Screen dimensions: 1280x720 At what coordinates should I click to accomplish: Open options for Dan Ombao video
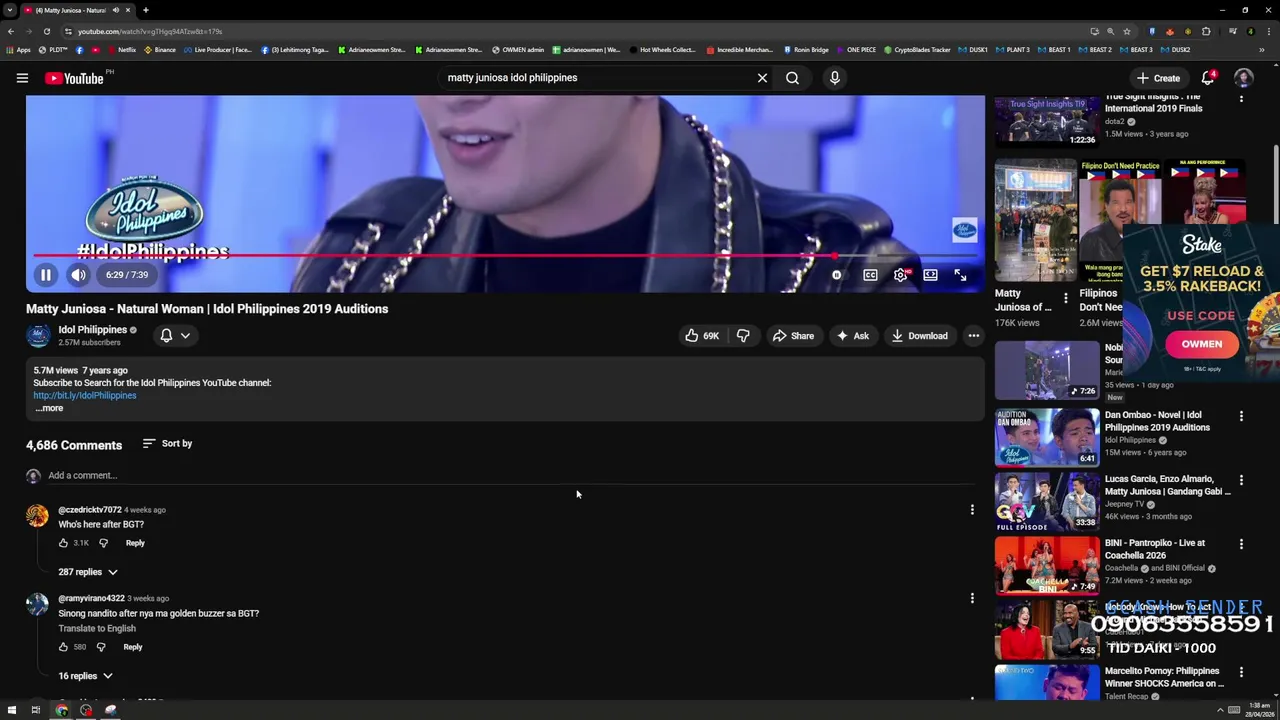click(1241, 416)
